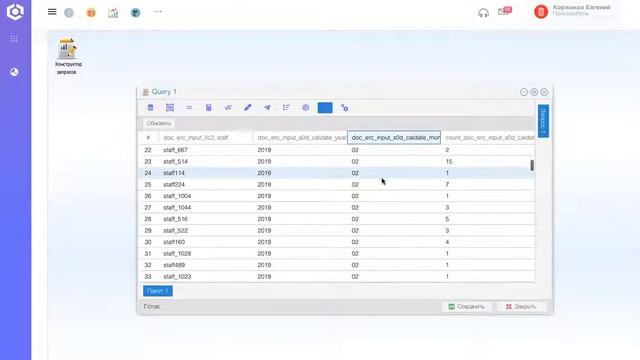Click the Query 1 window title

click(164, 92)
